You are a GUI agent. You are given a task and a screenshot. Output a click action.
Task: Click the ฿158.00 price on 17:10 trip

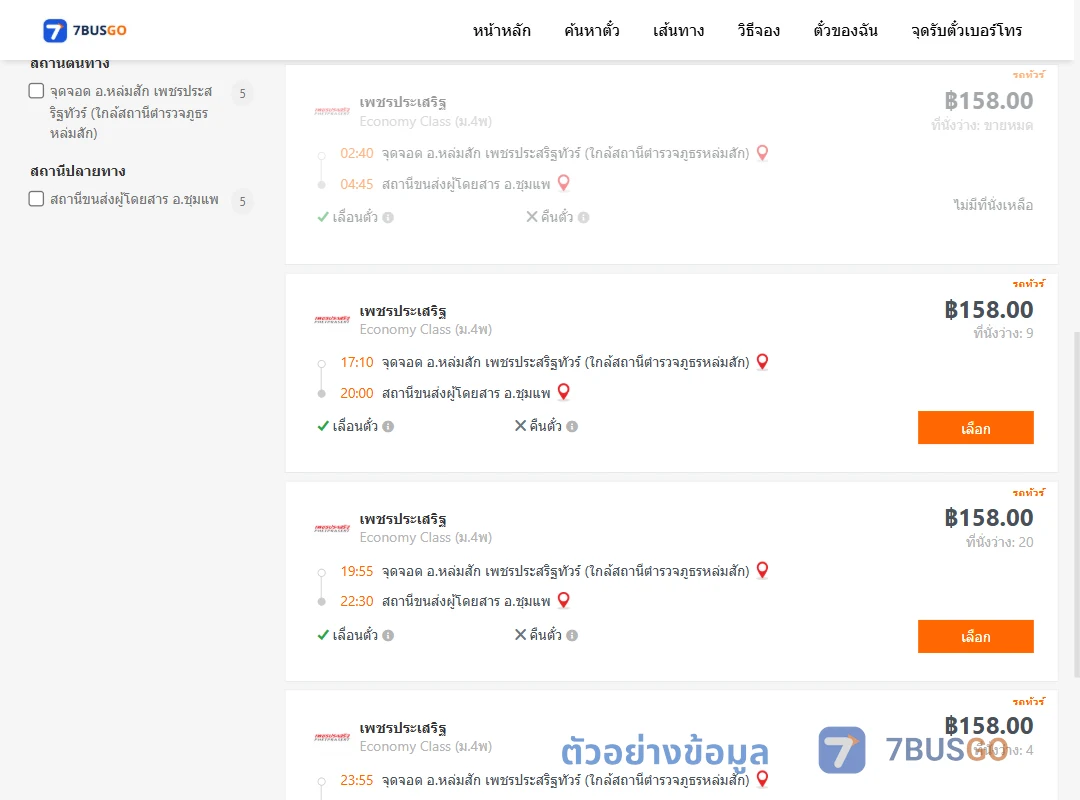(989, 309)
